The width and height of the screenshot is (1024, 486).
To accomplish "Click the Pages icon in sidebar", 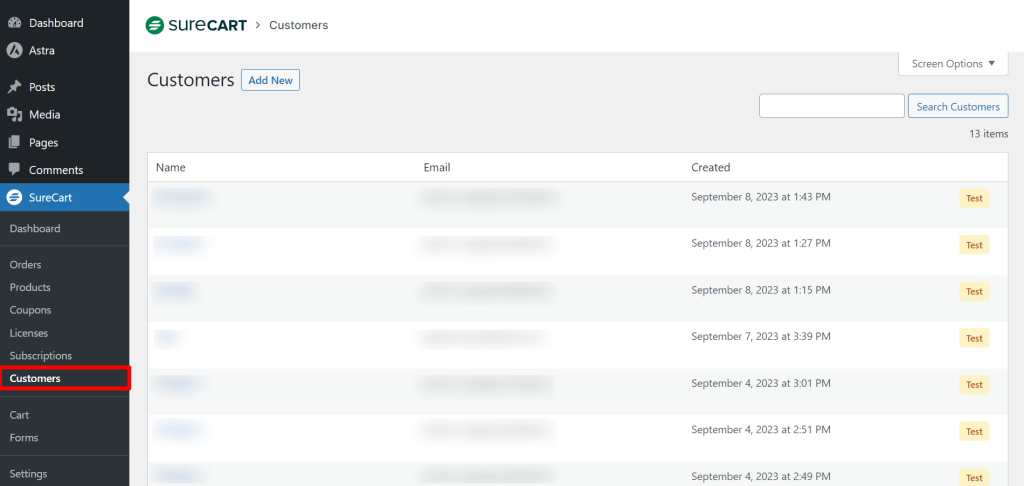I will pyautogui.click(x=15, y=142).
